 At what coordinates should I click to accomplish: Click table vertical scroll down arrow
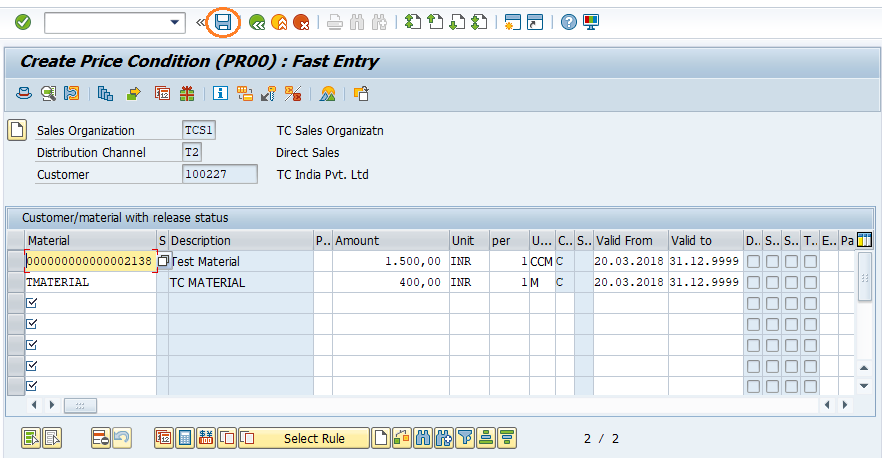pos(865,386)
